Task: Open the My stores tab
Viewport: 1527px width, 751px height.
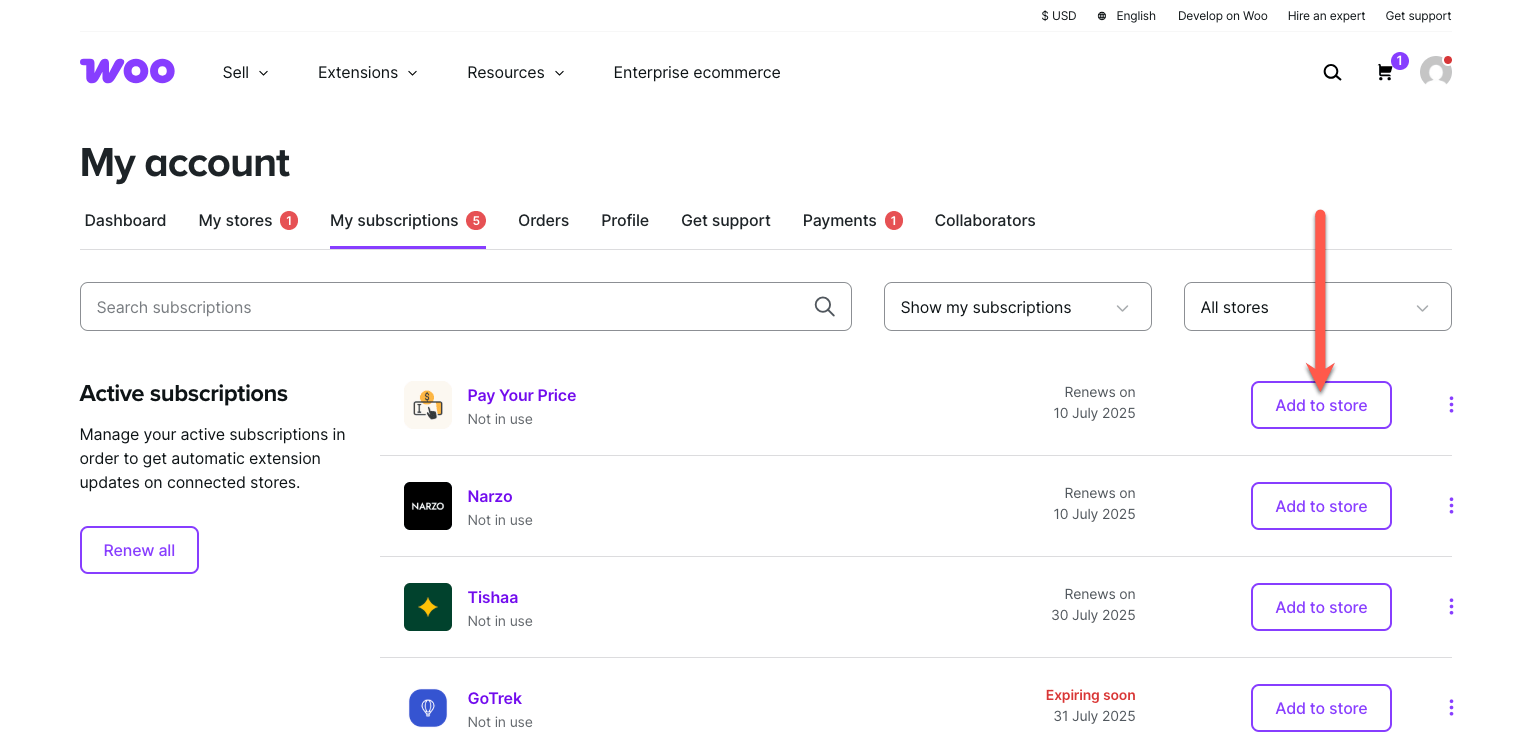Action: point(236,220)
